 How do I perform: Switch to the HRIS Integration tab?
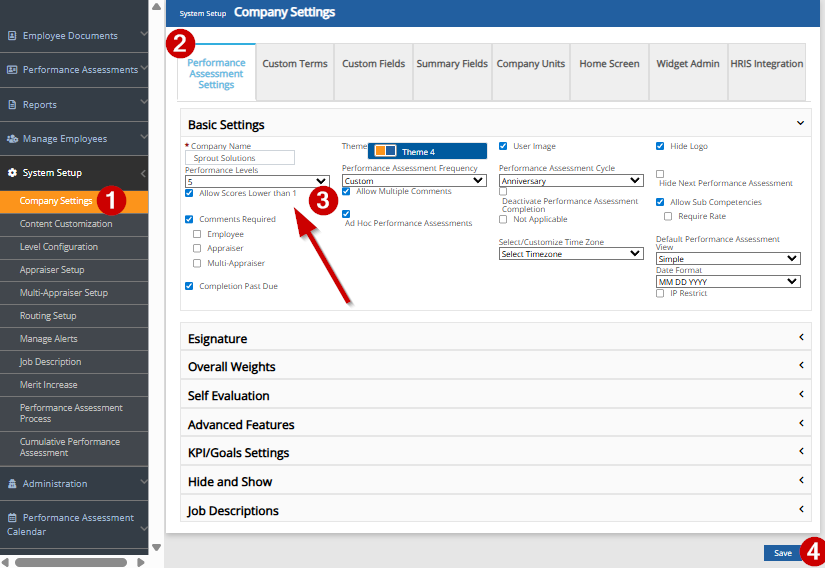tap(765, 64)
